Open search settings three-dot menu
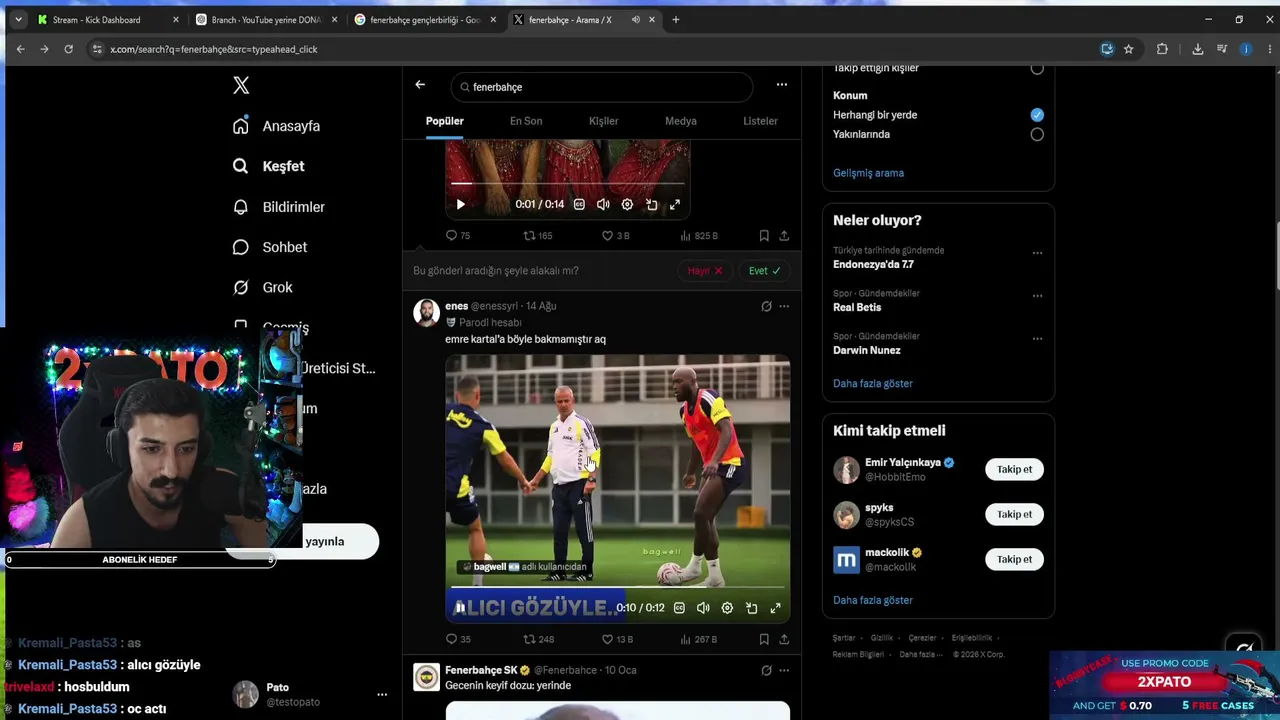 782,85
